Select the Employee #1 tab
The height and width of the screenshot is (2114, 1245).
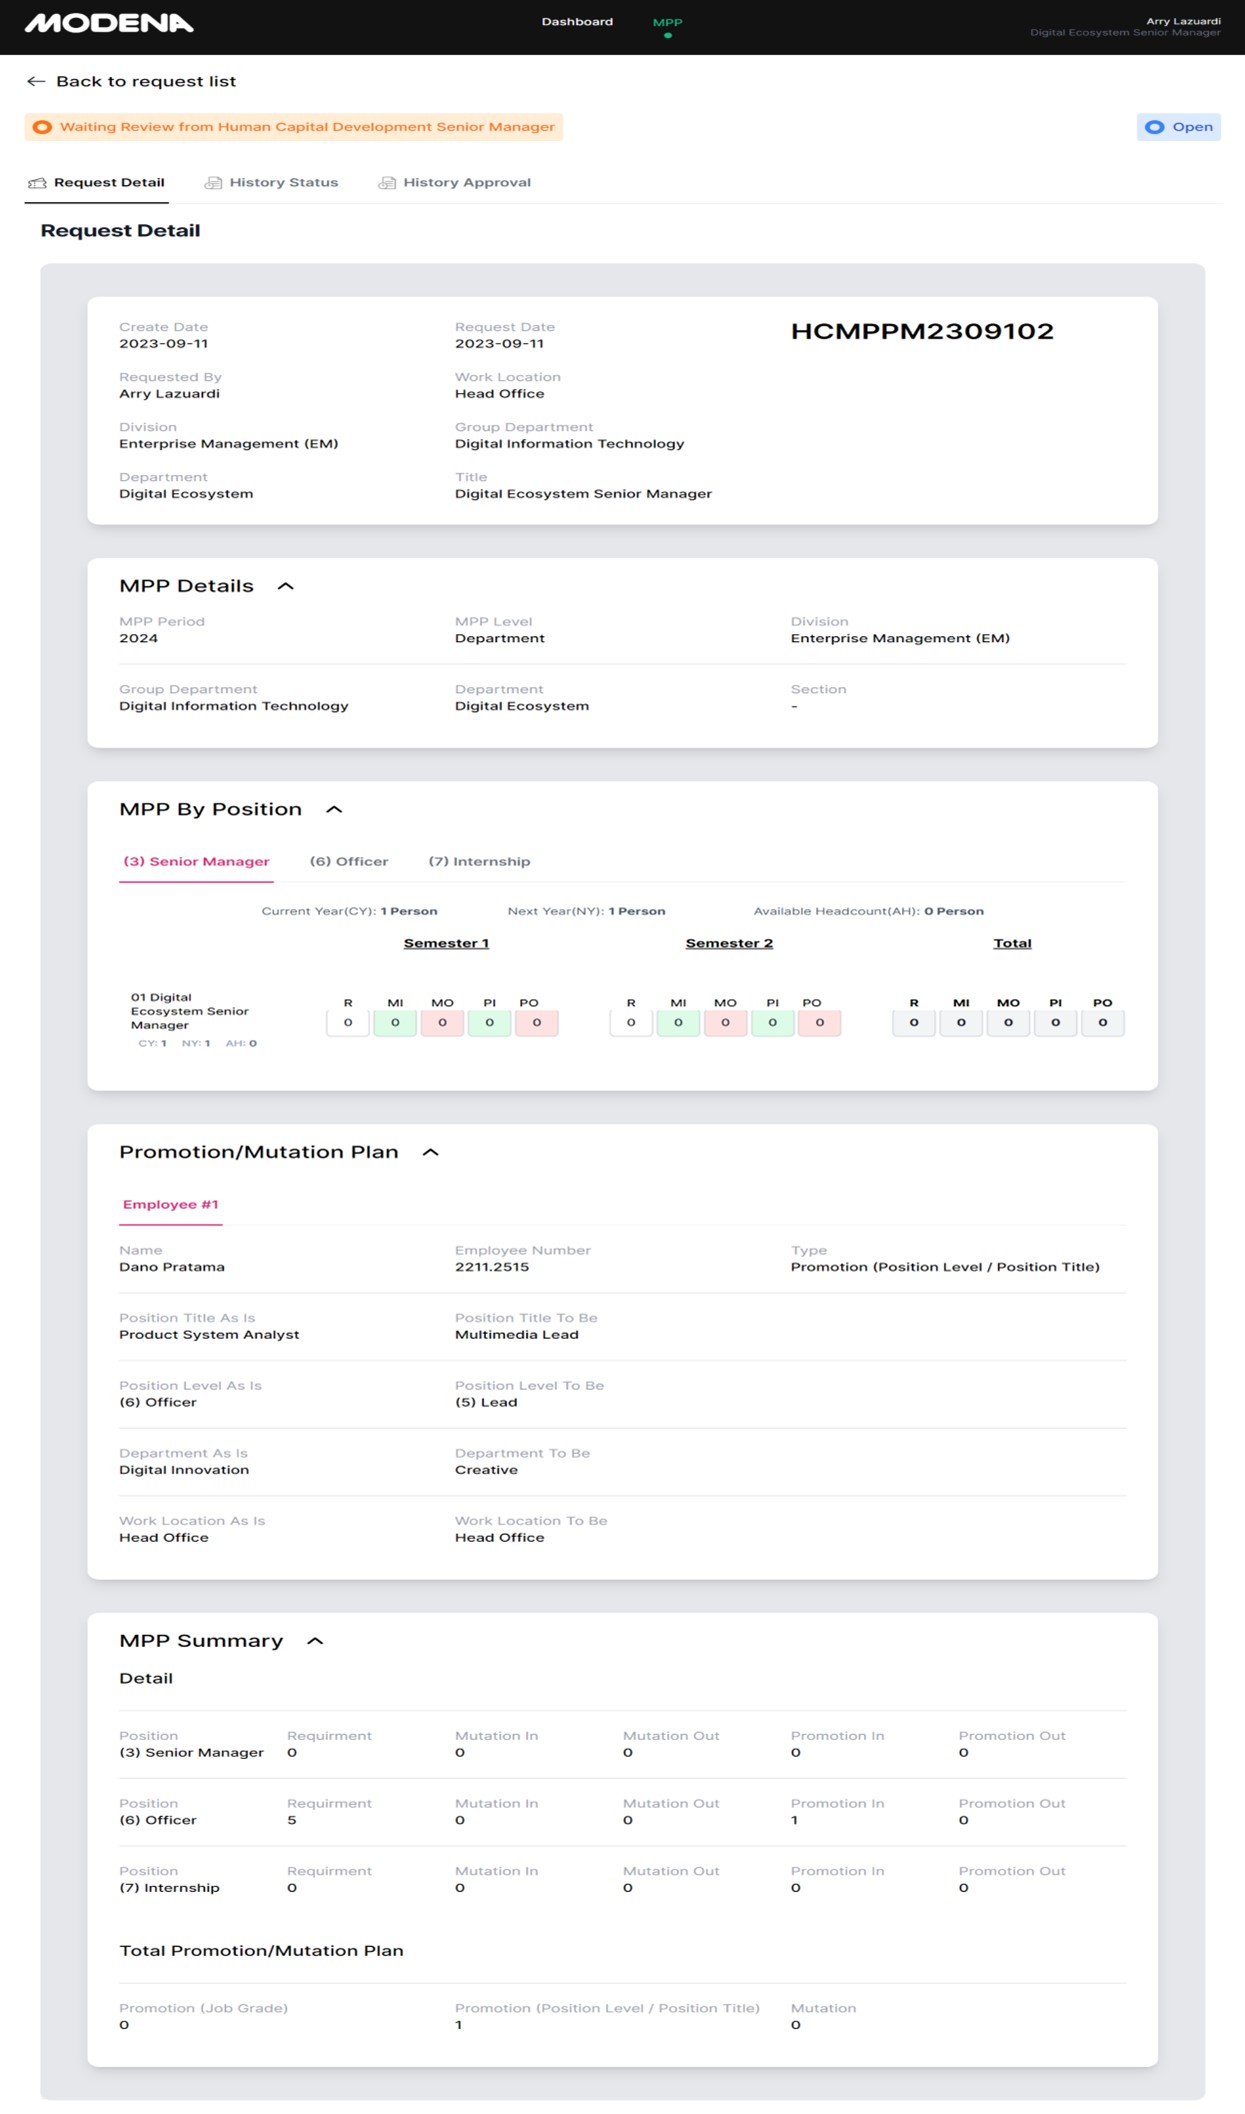point(170,1204)
